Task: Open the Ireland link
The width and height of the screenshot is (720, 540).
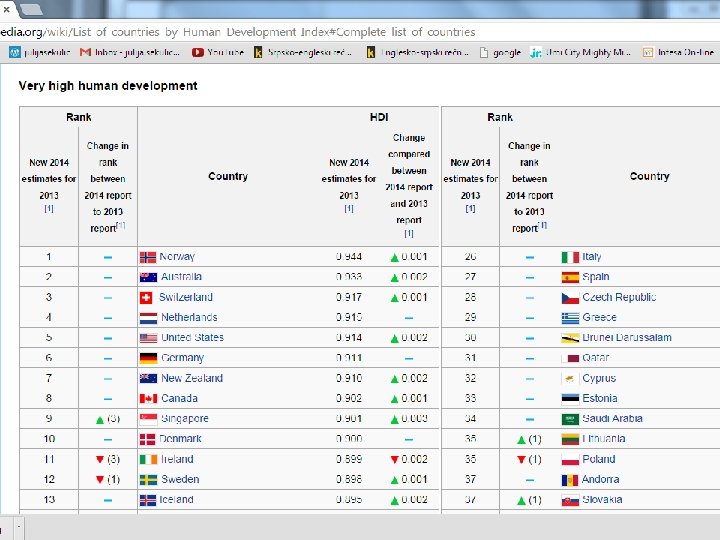Action: tap(177, 459)
